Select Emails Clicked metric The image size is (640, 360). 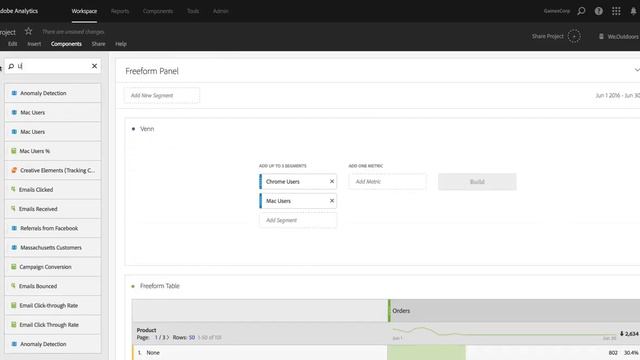coord(53,190)
